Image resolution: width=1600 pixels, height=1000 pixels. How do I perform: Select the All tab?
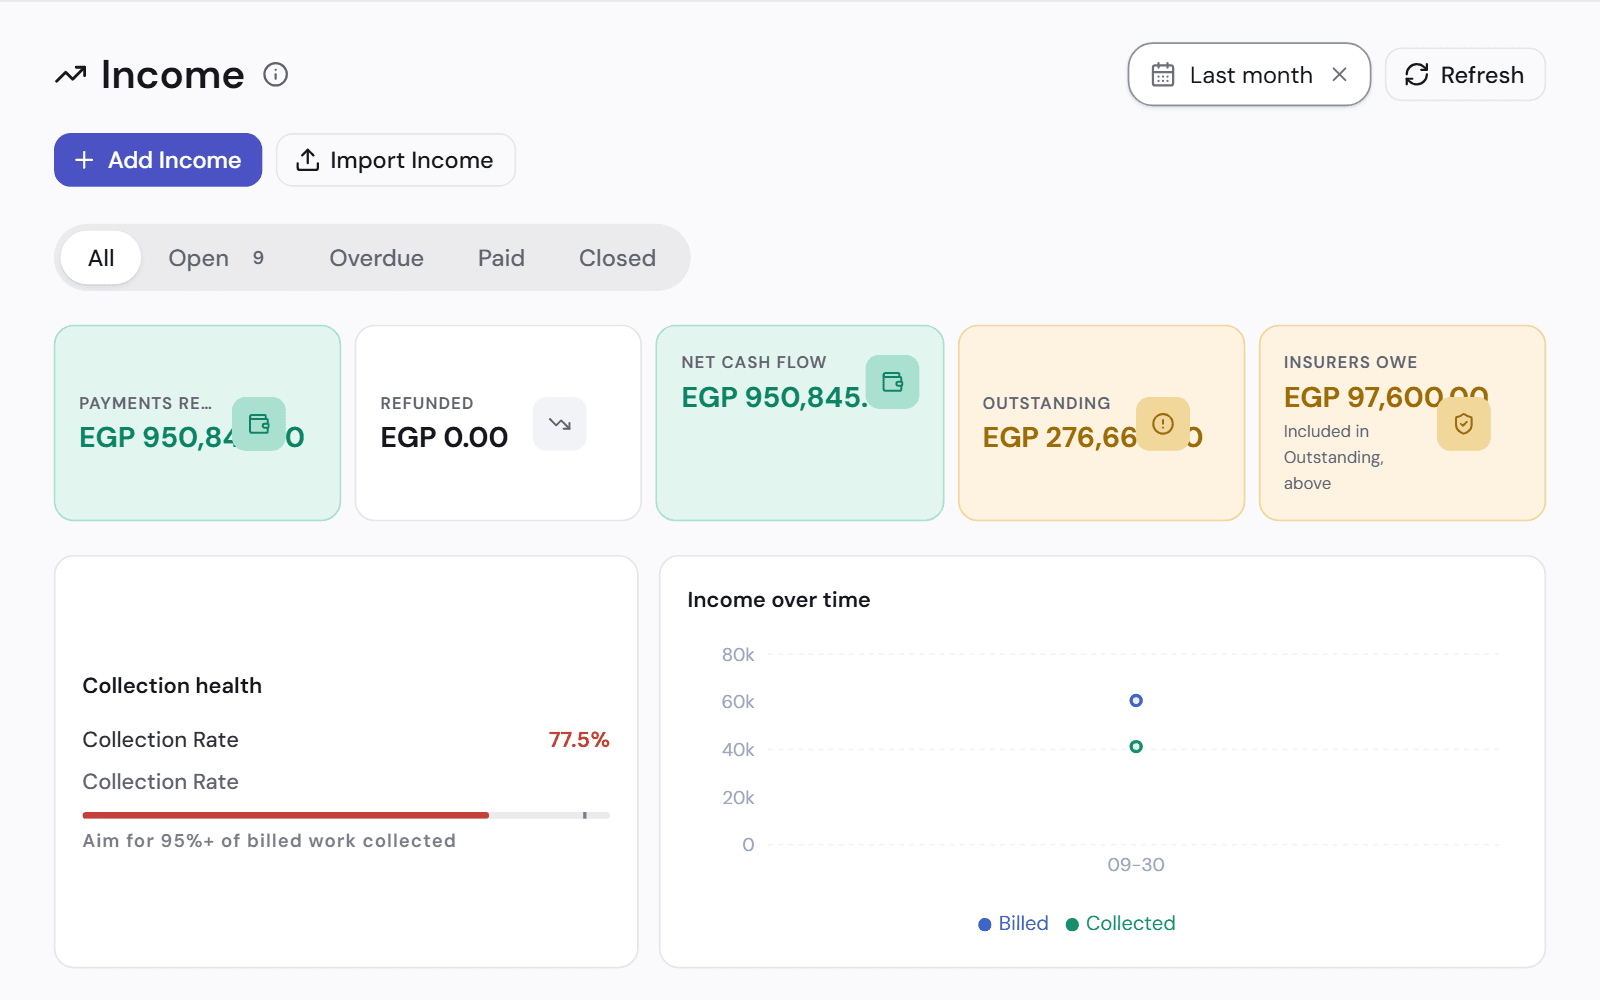101,258
